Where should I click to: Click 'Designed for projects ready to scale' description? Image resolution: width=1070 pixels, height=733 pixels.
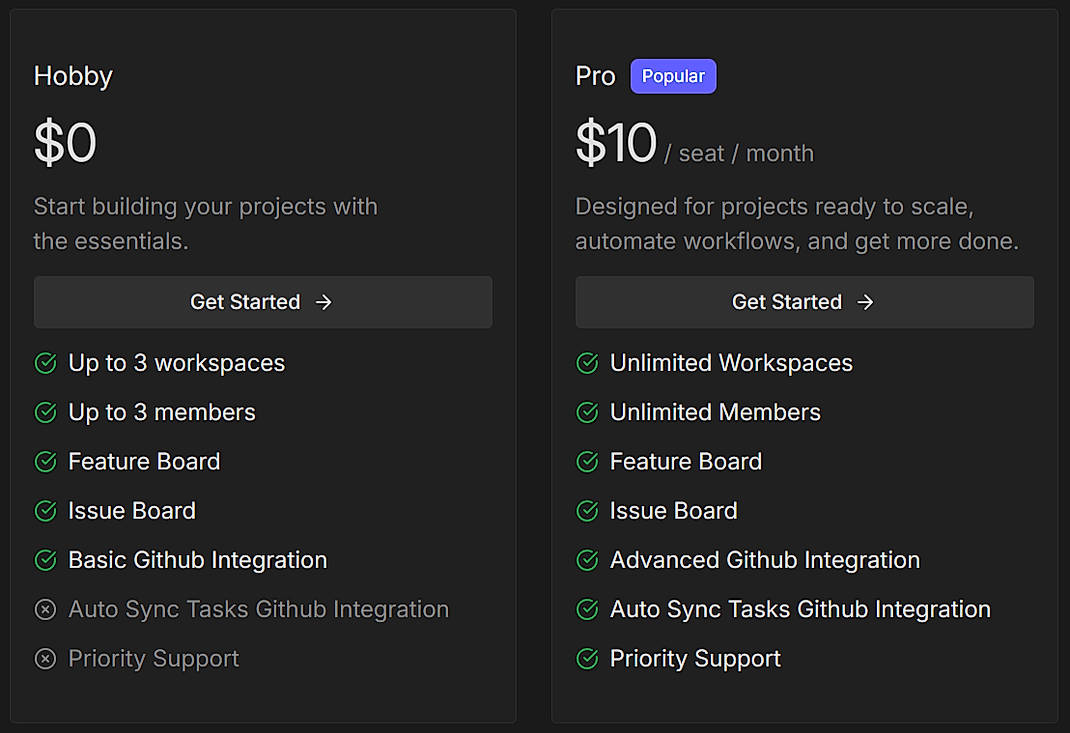tap(797, 224)
